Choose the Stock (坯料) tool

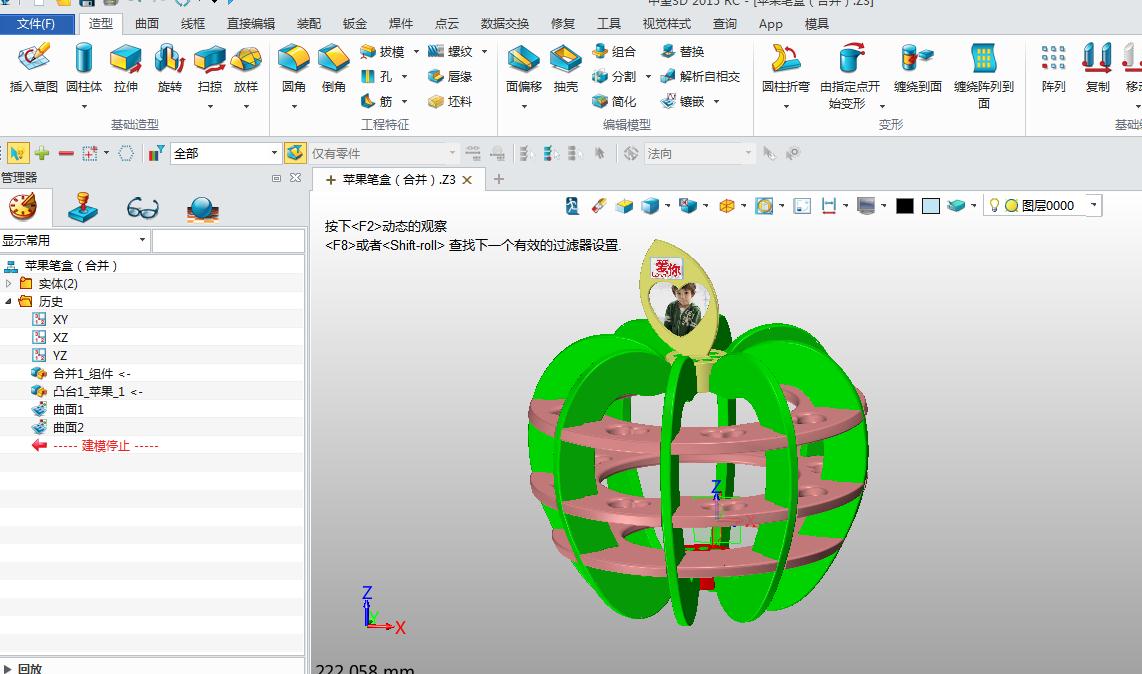pyautogui.click(x=451, y=101)
